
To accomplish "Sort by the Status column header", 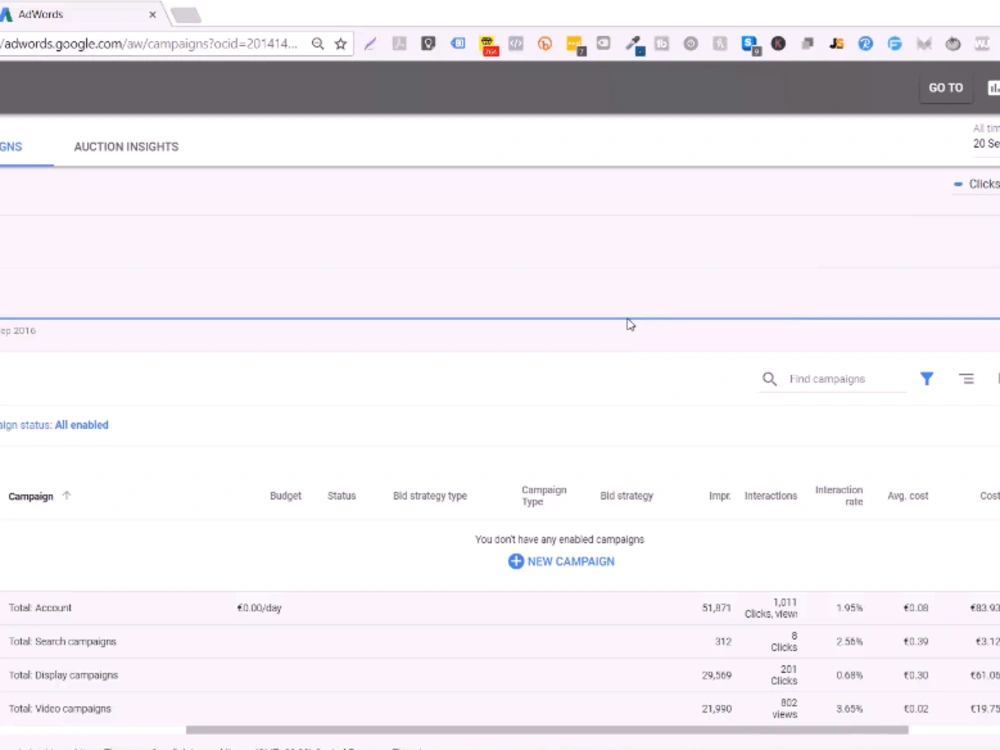I will [x=341, y=496].
